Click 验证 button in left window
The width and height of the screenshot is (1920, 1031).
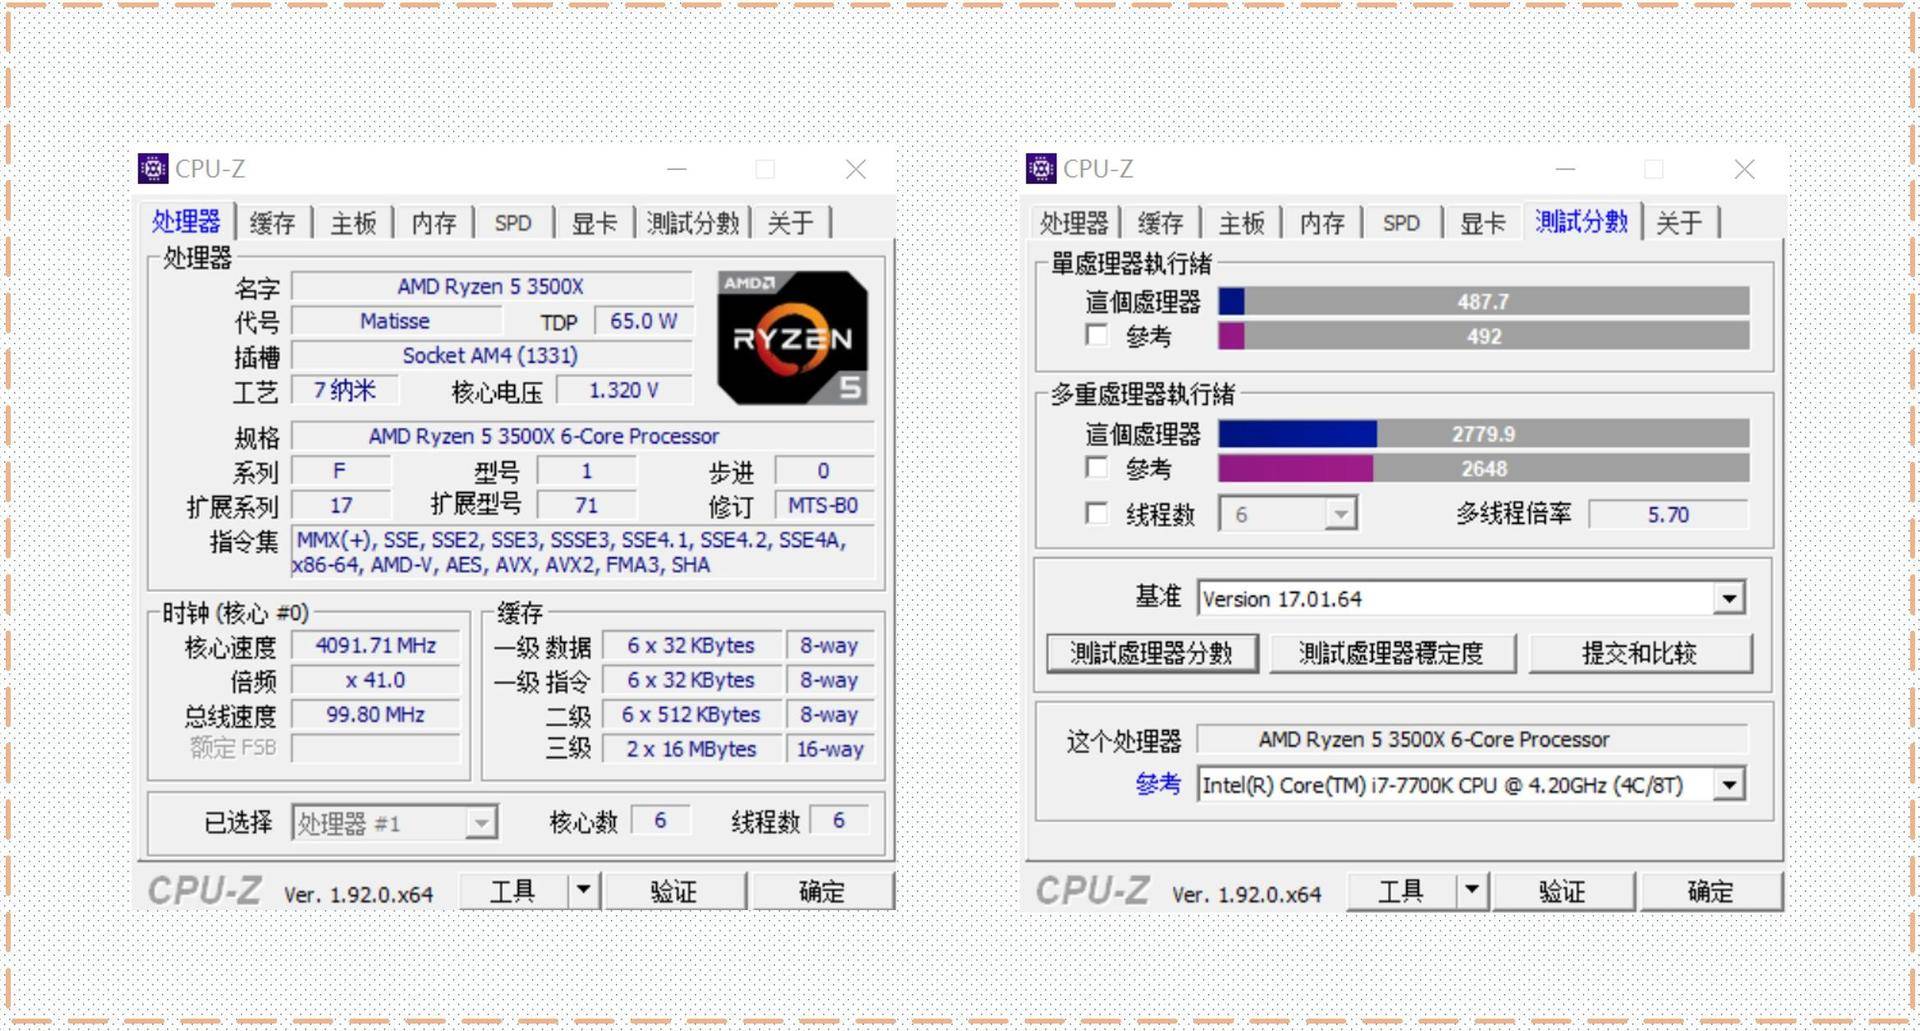click(674, 890)
